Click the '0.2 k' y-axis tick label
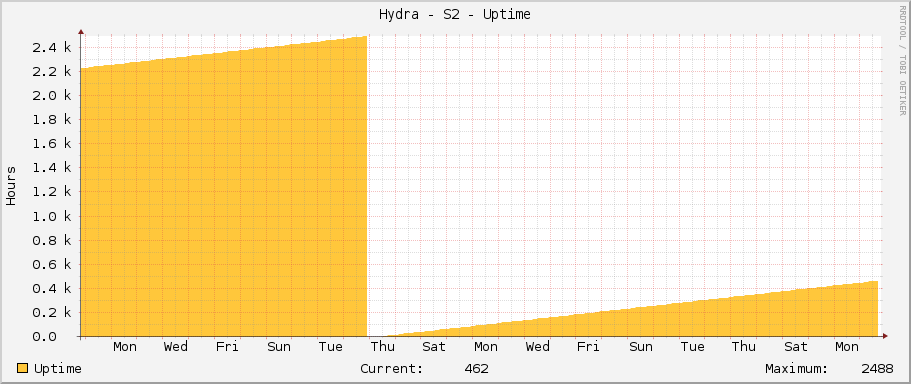This screenshot has width=911, height=384. coord(52,313)
